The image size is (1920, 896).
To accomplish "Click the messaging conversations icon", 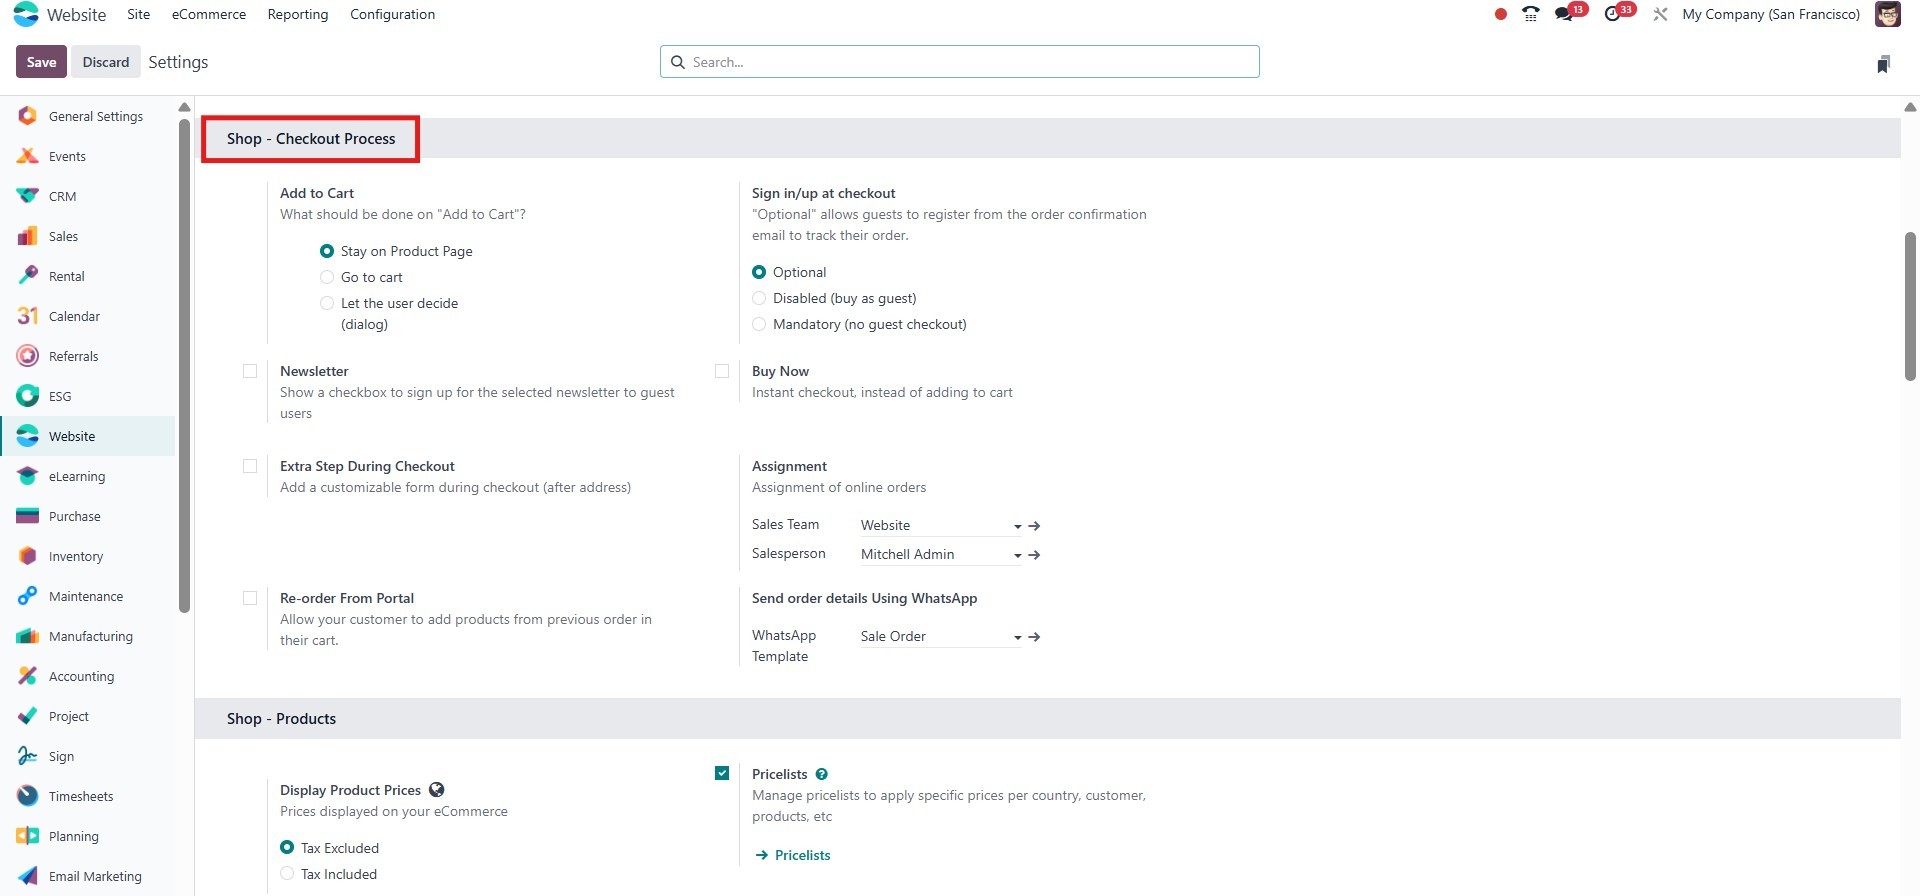I will click(x=1564, y=15).
